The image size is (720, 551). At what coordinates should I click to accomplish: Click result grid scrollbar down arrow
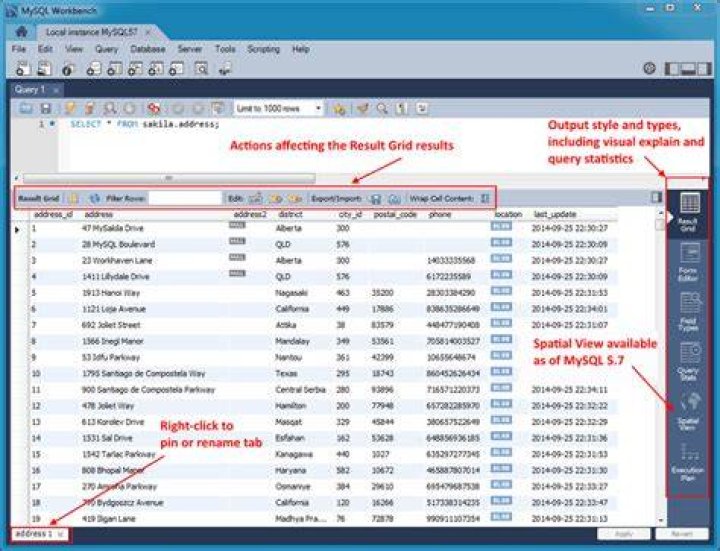coord(661,520)
